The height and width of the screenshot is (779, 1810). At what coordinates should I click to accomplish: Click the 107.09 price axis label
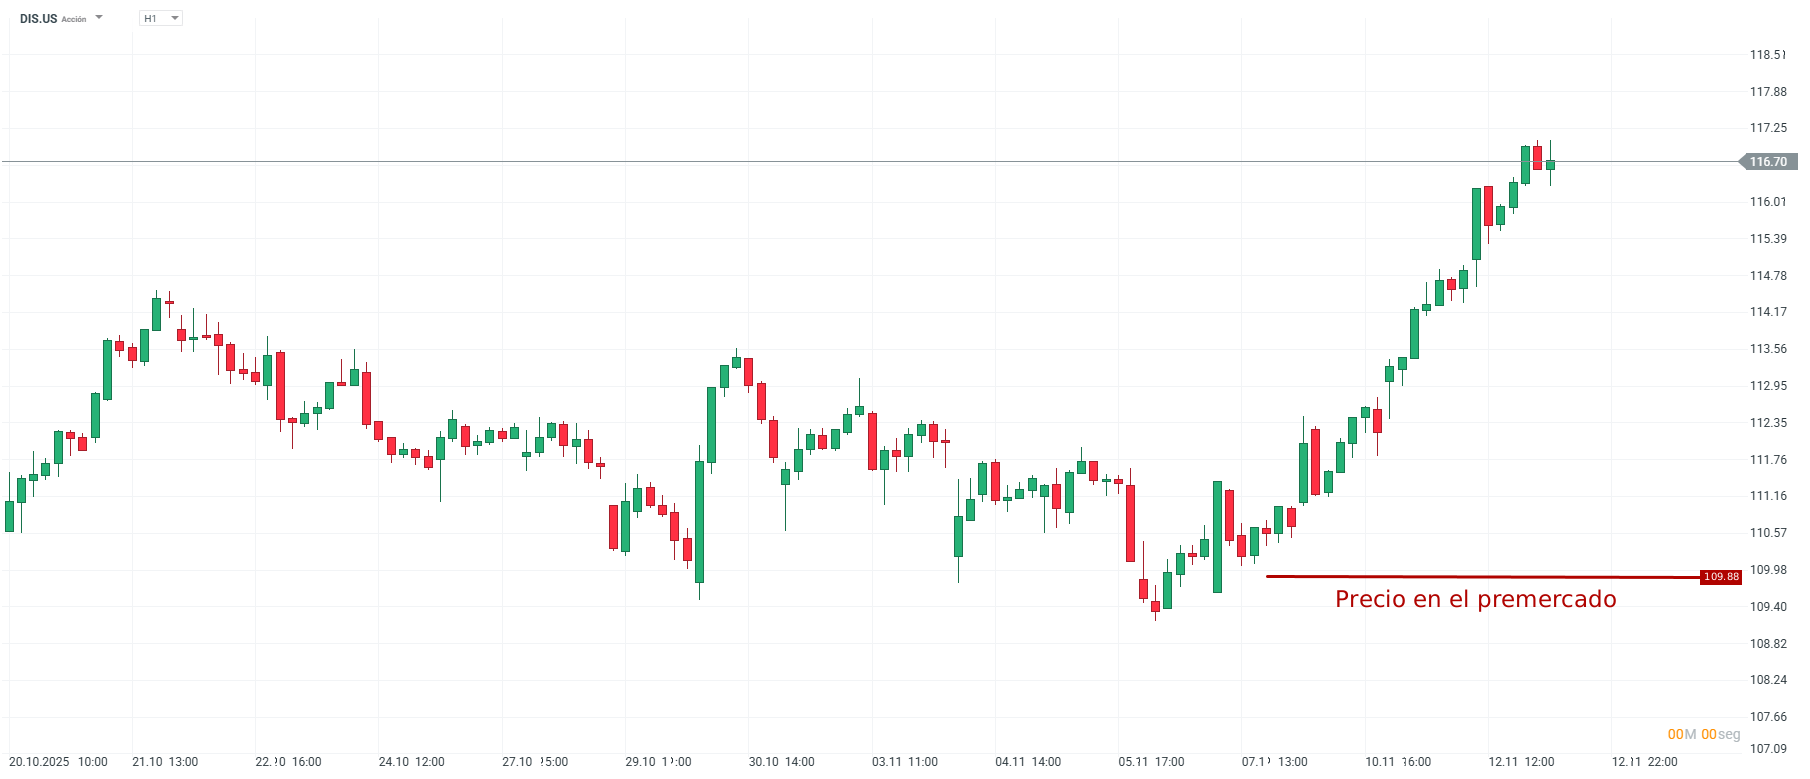[x=1767, y=749]
